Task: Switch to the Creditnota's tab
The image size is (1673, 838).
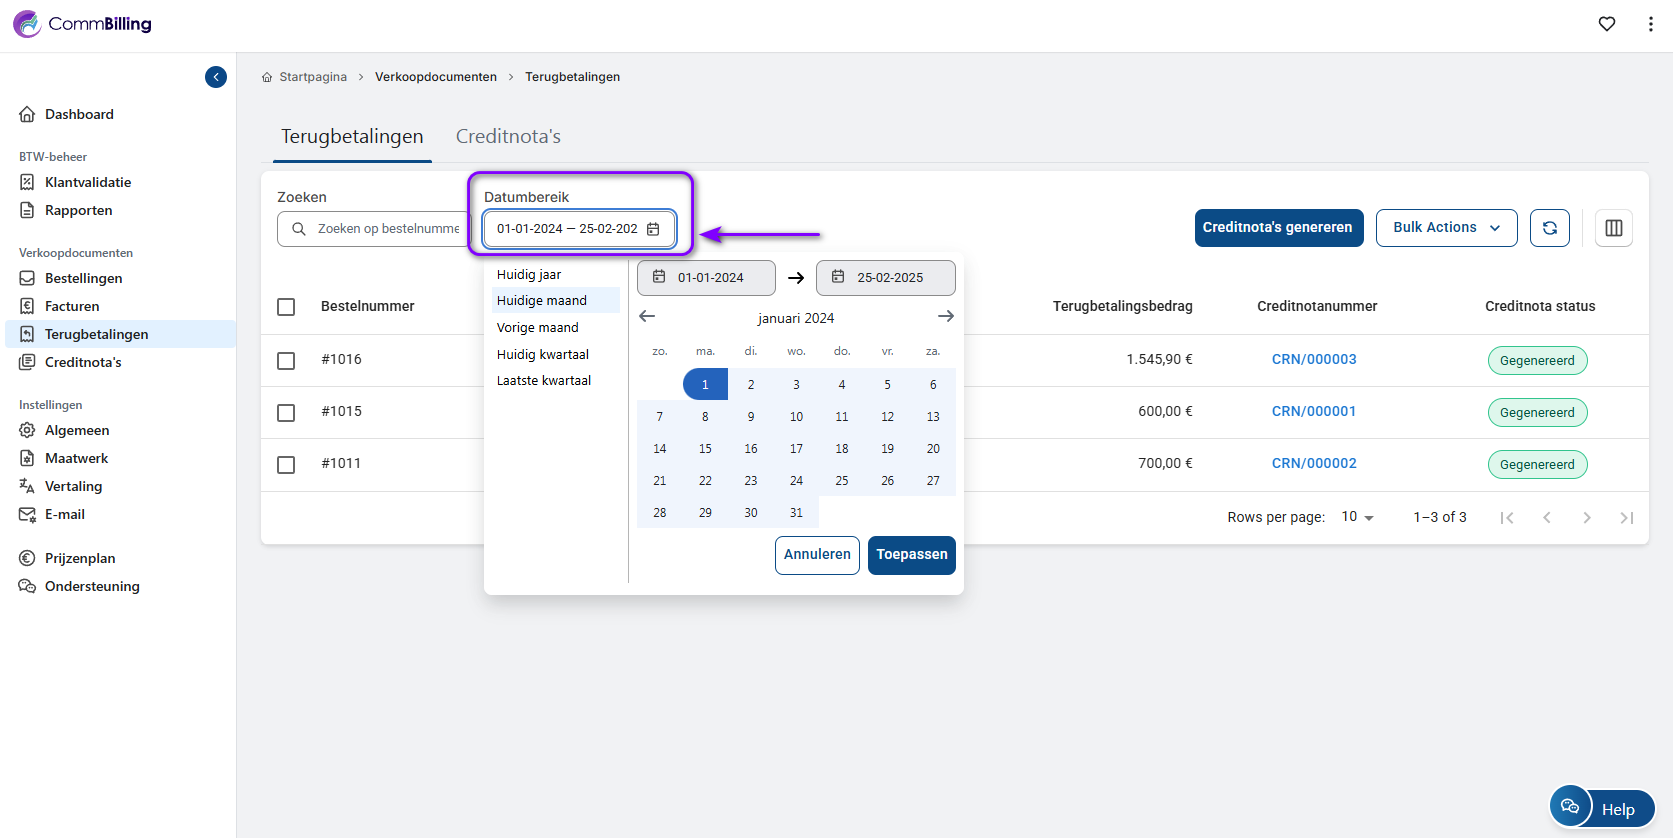Action: tap(508, 137)
